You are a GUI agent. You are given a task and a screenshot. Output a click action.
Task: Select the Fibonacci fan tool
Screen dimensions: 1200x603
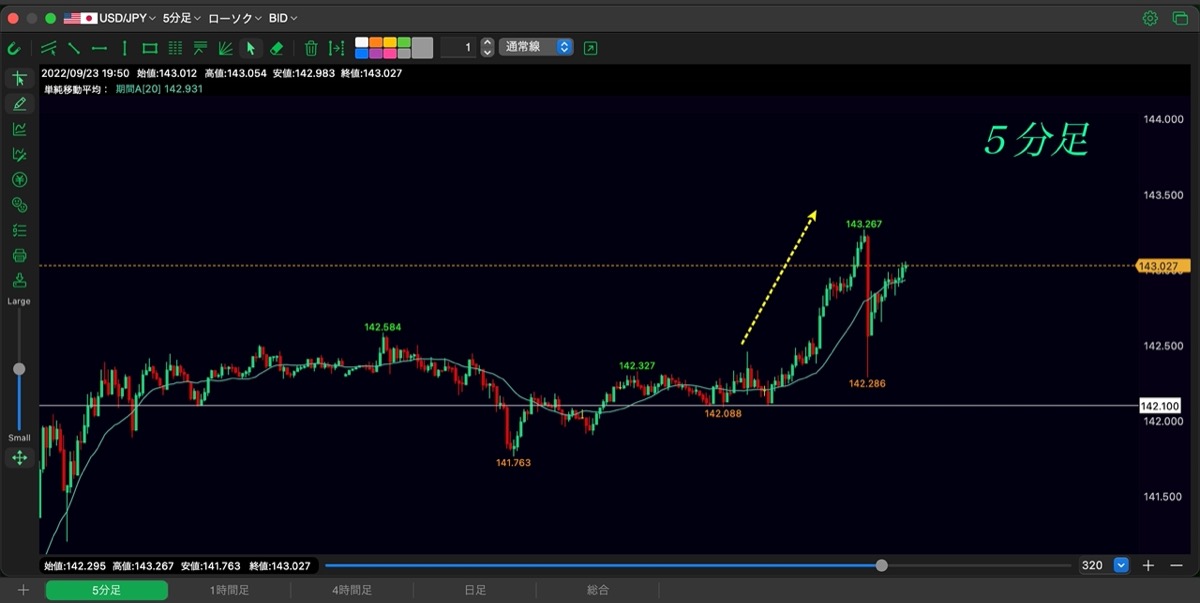pos(226,47)
